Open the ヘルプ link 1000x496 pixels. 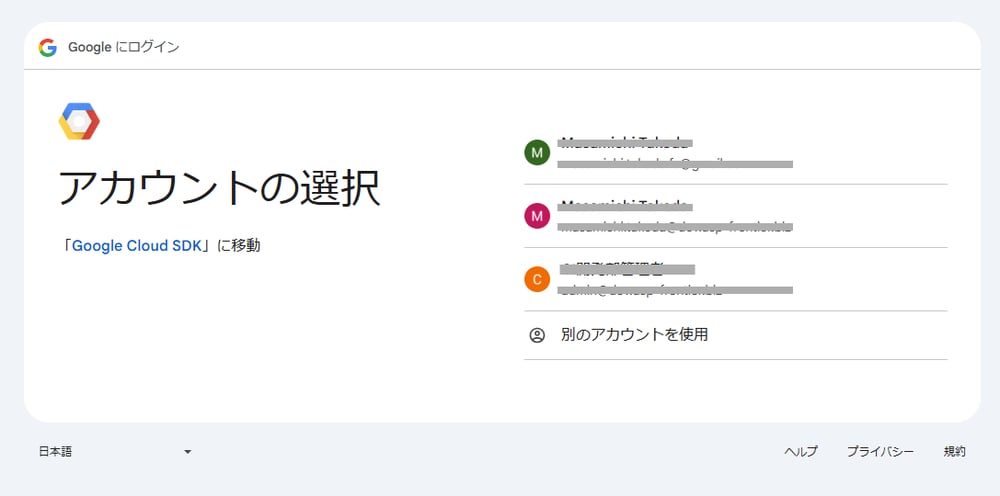point(800,451)
